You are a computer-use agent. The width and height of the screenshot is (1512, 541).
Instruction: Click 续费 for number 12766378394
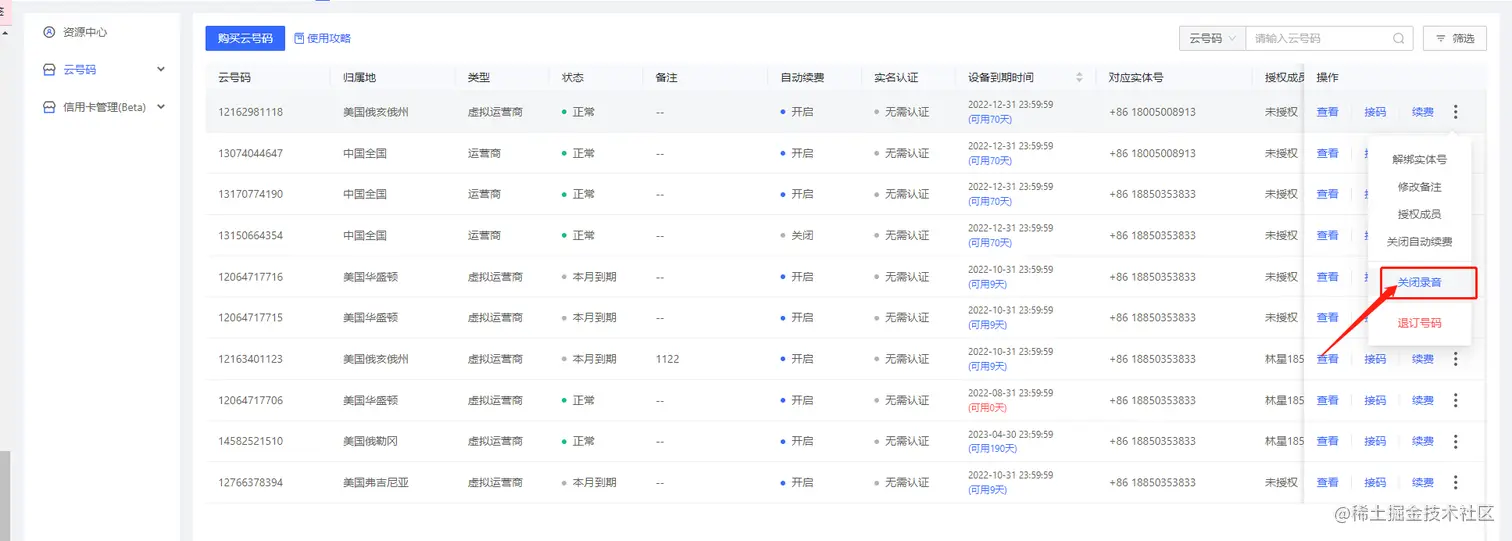pos(1423,482)
